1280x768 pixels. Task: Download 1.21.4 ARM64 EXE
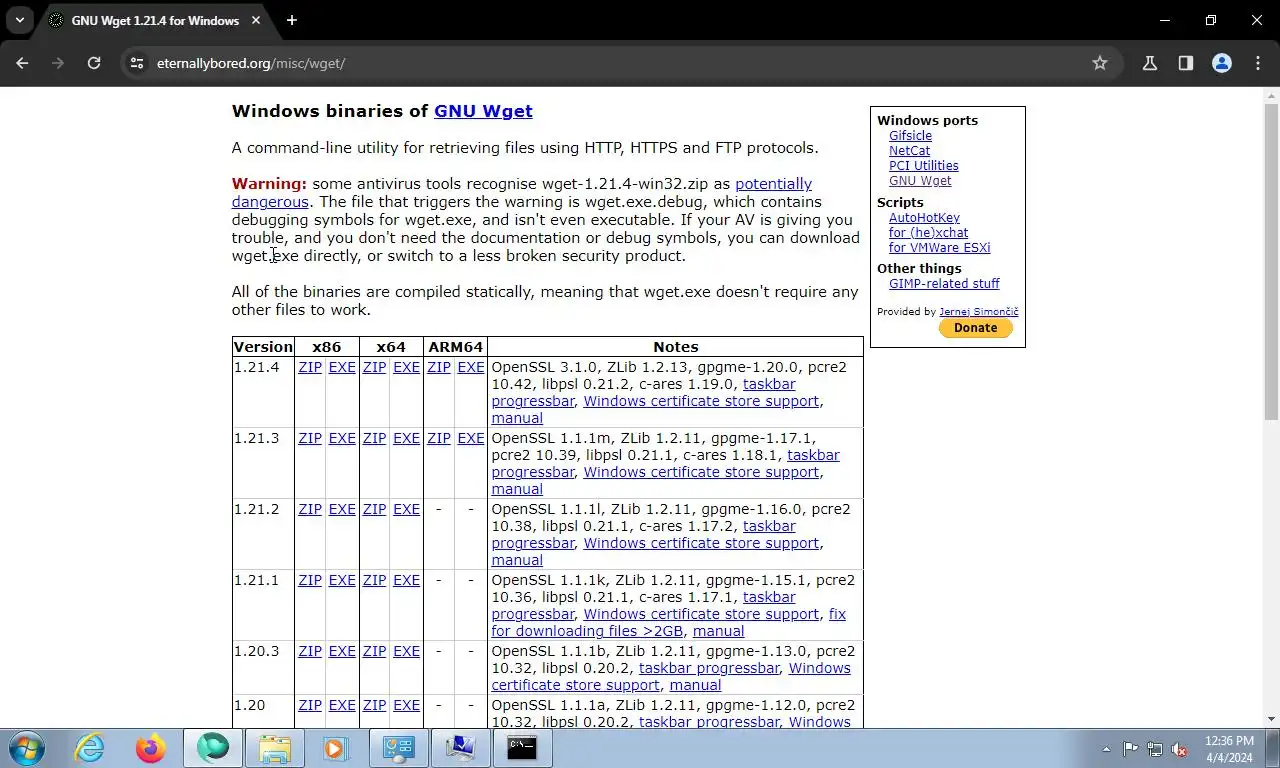(x=470, y=367)
